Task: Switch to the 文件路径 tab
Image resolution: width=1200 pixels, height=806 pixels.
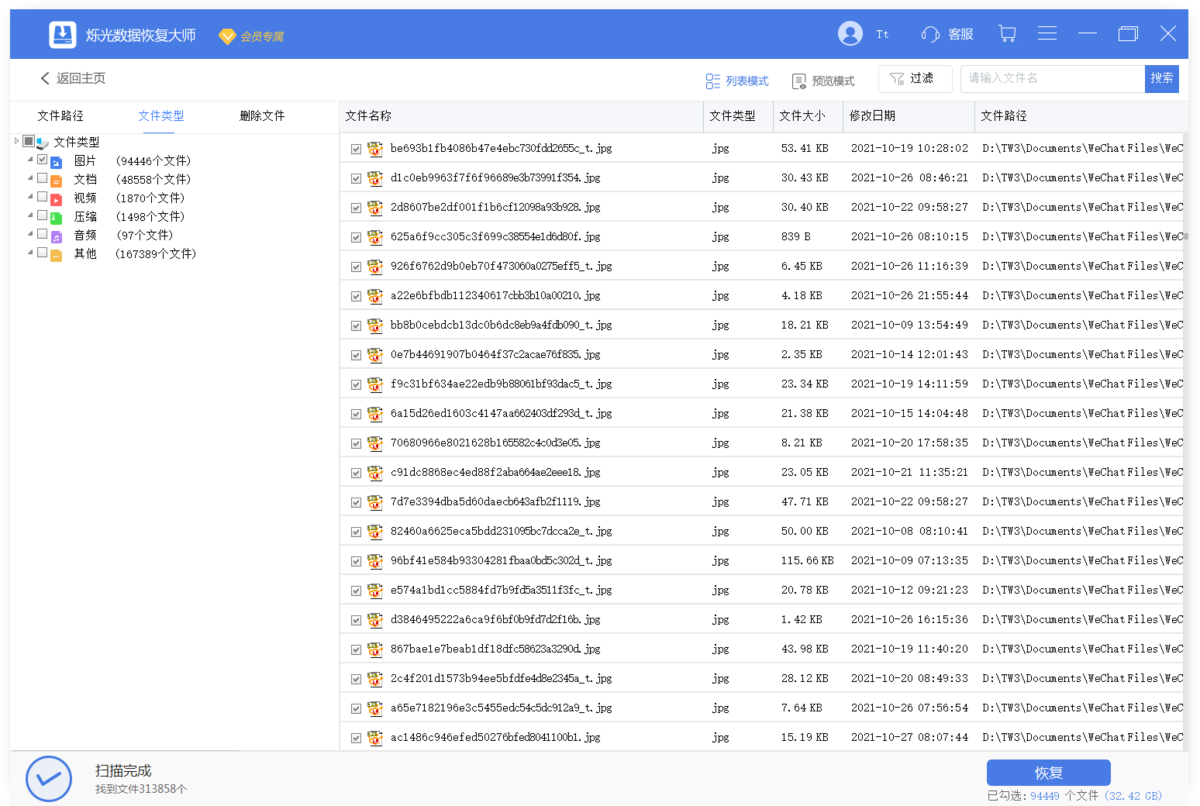Action: 60,116
